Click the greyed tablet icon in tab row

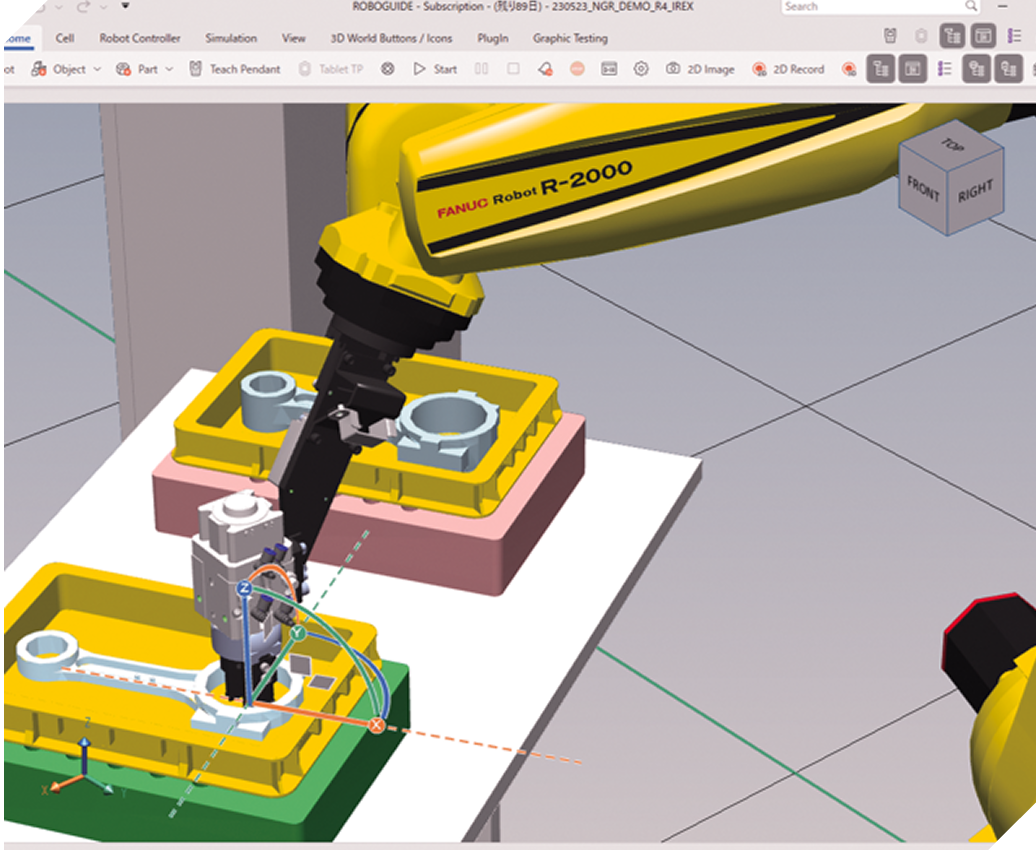pos(921,36)
